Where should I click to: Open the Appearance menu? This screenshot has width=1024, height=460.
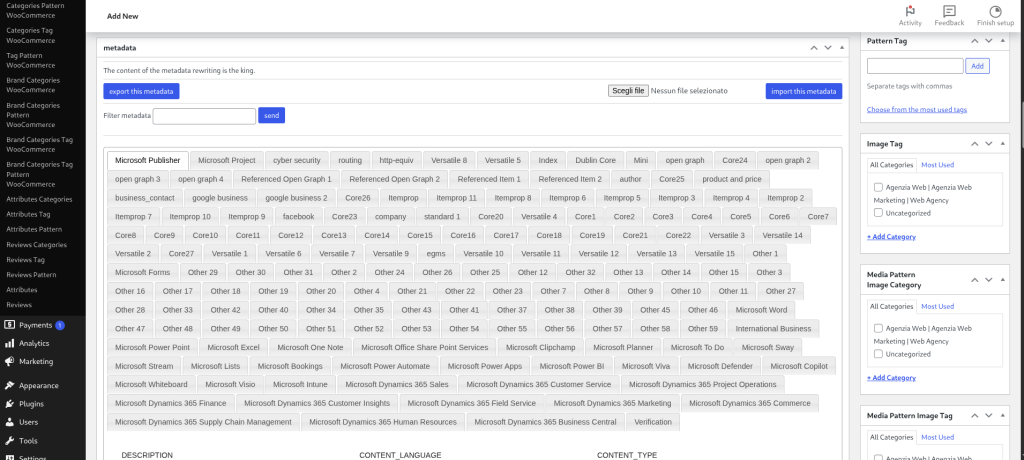click(x=39, y=385)
